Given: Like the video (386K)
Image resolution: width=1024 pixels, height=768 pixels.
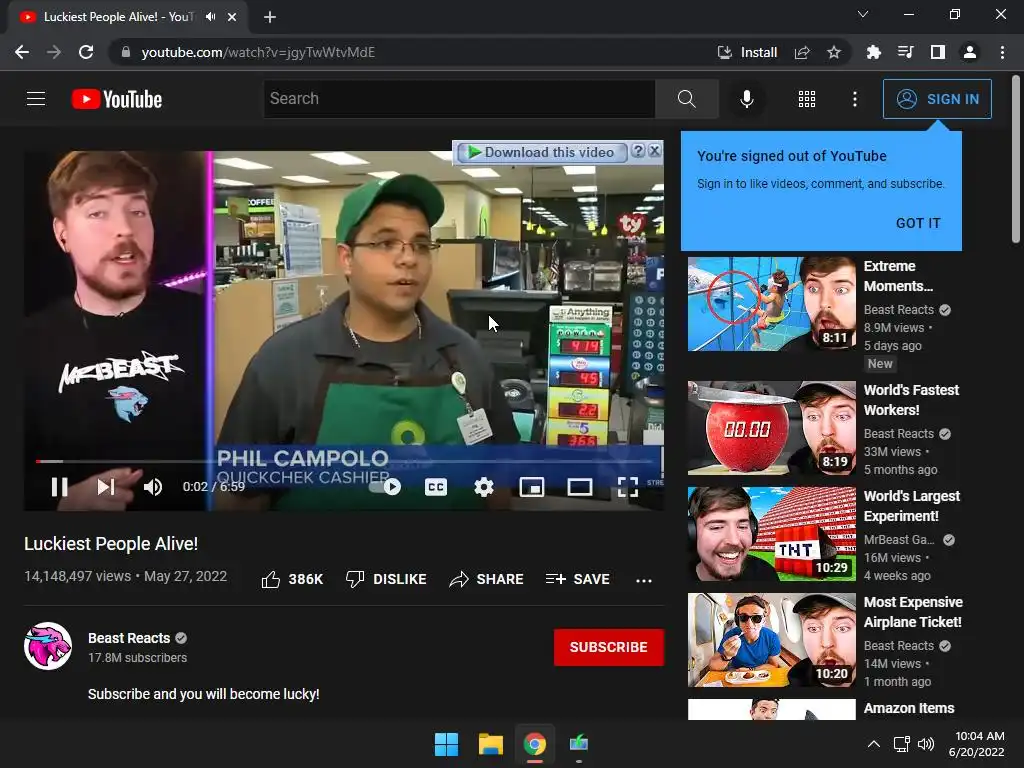Looking at the screenshot, I should pyautogui.click(x=293, y=579).
